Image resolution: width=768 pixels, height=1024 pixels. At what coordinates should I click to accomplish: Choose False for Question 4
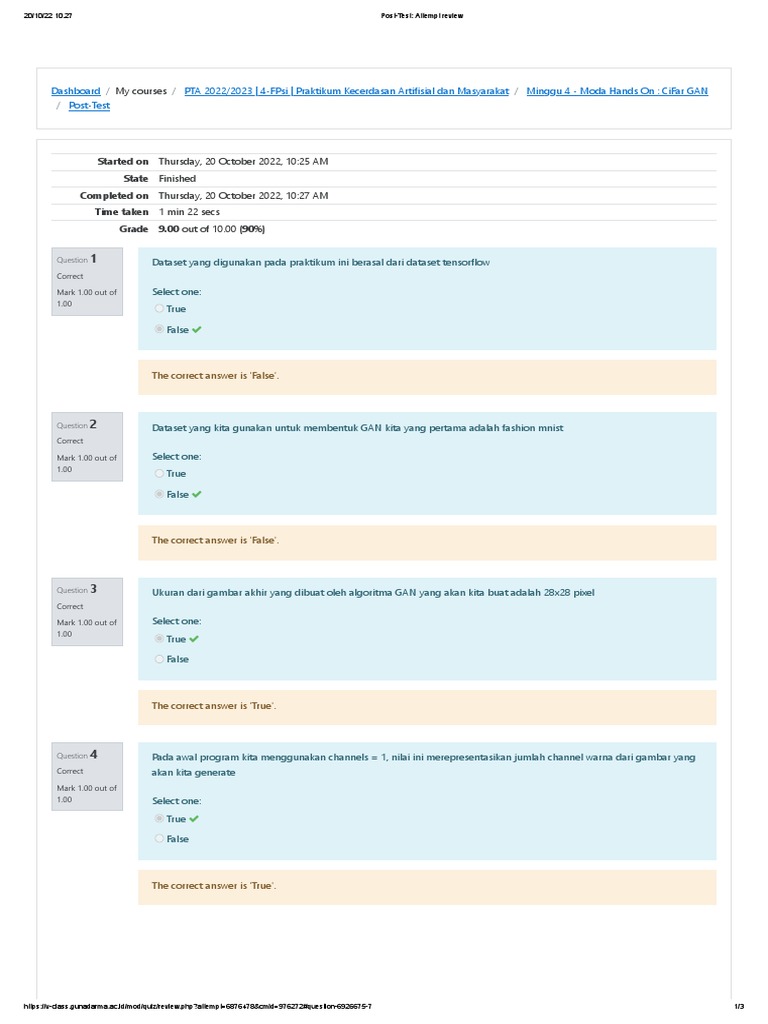tap(159, 839)
